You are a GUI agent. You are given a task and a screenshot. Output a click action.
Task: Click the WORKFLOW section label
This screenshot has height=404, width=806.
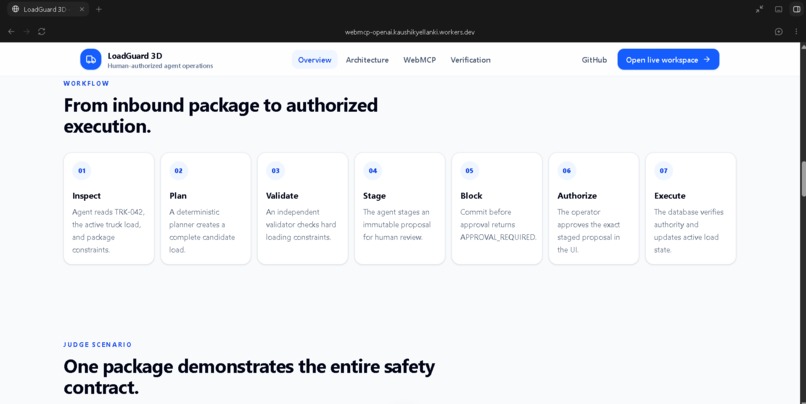[86, 83]
